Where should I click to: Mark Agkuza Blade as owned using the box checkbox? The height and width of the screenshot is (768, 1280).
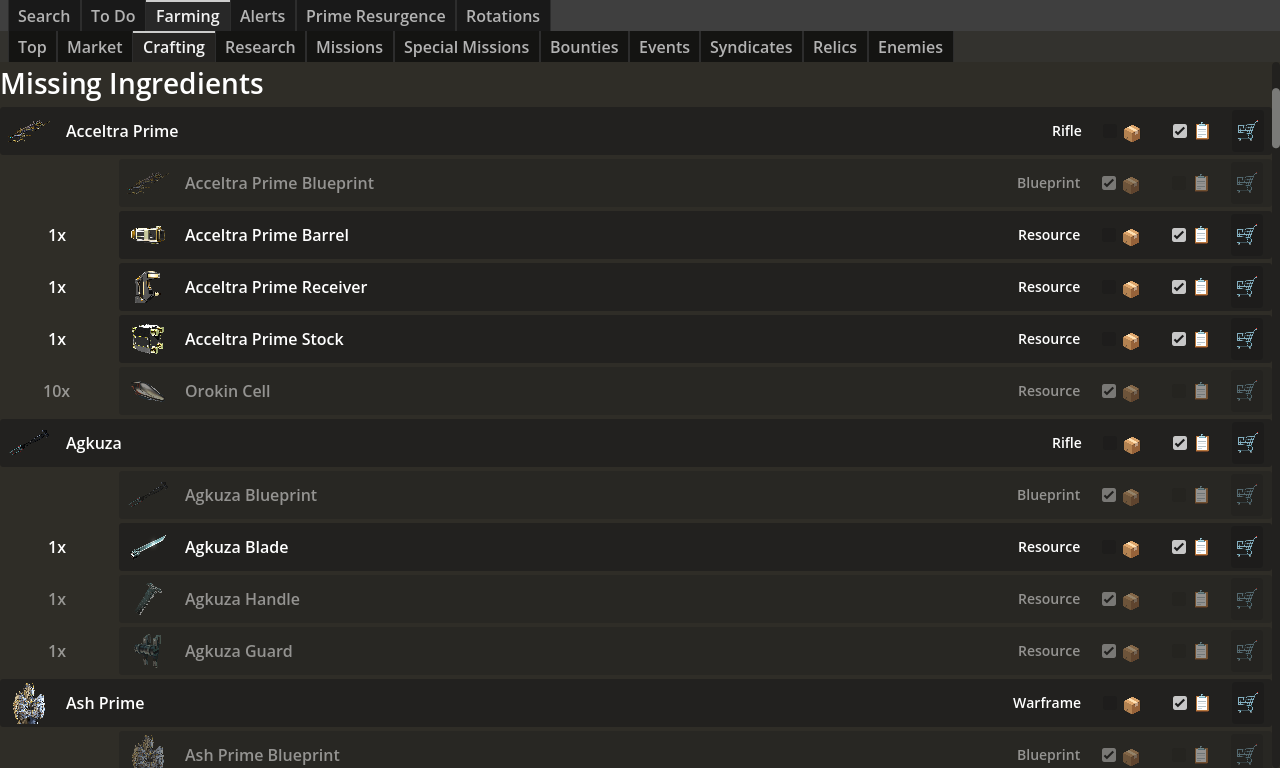pyautogui.click(x=1110, y=547)
